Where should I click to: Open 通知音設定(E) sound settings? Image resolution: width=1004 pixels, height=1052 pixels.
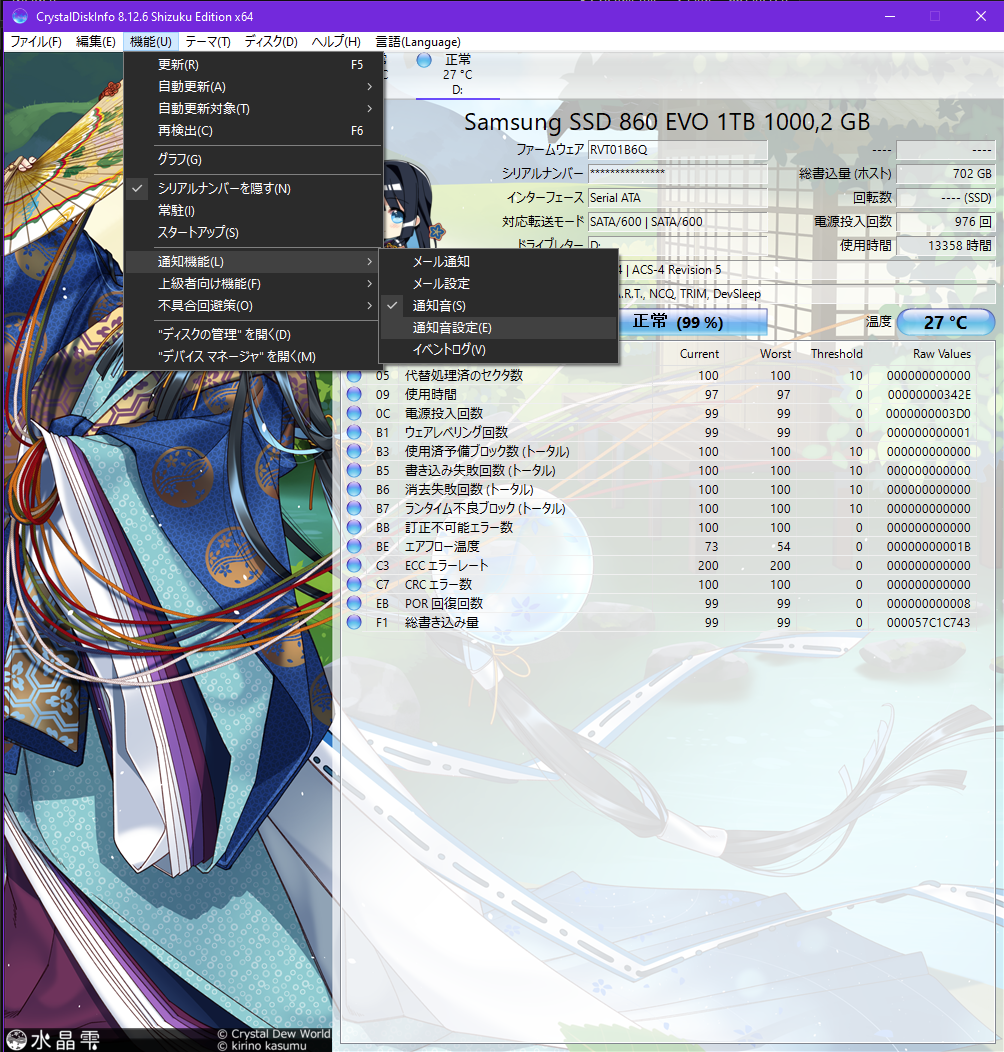pyautogui.click(x=498, y=328)
